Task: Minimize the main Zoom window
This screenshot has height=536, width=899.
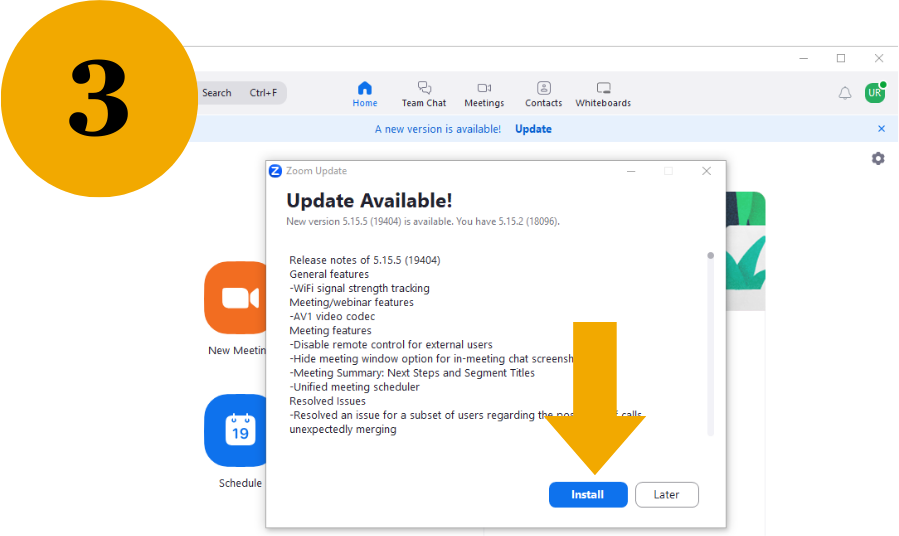Action: 804,58
